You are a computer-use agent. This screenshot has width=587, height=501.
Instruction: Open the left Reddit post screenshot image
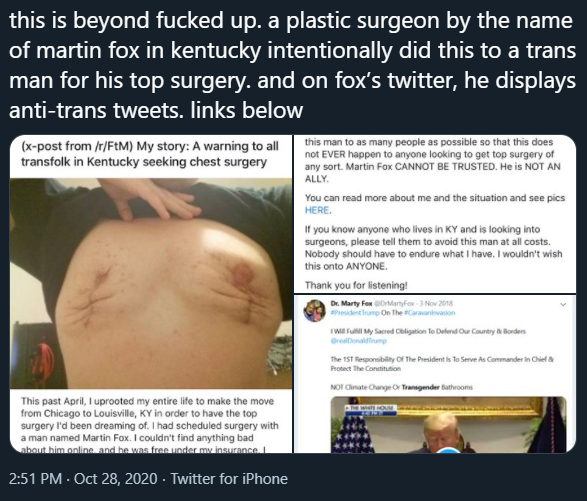pos(151,294)
